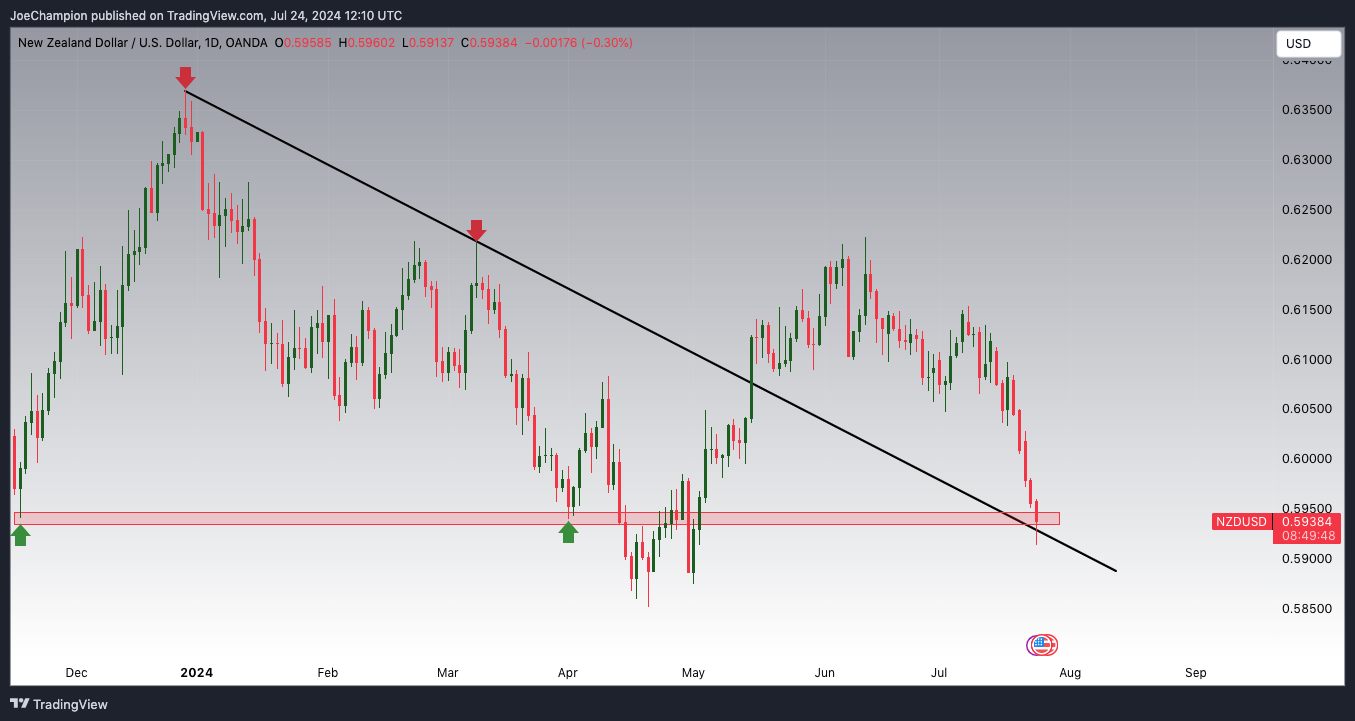
Task: Click the 0.59000 price axis label
Action: pyautogui.click(x=1307, y=558)
